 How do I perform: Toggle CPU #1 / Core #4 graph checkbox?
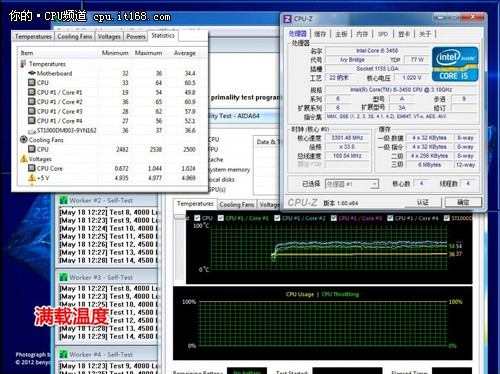390,218
